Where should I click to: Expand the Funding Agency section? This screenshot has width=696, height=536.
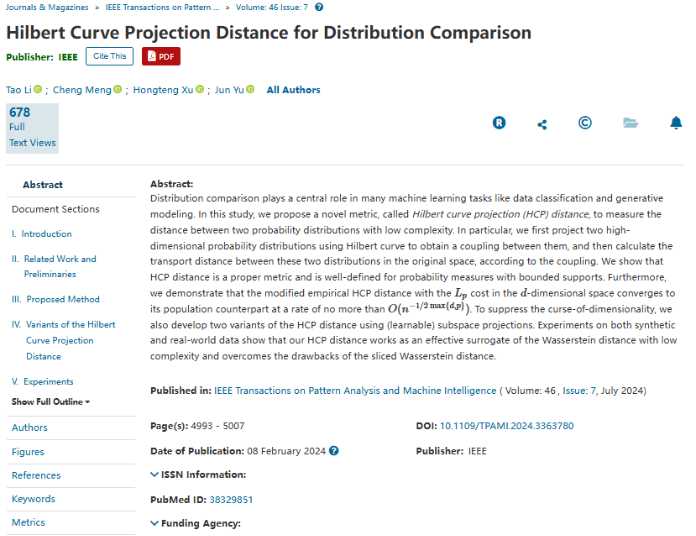click(x=196, y=523)
